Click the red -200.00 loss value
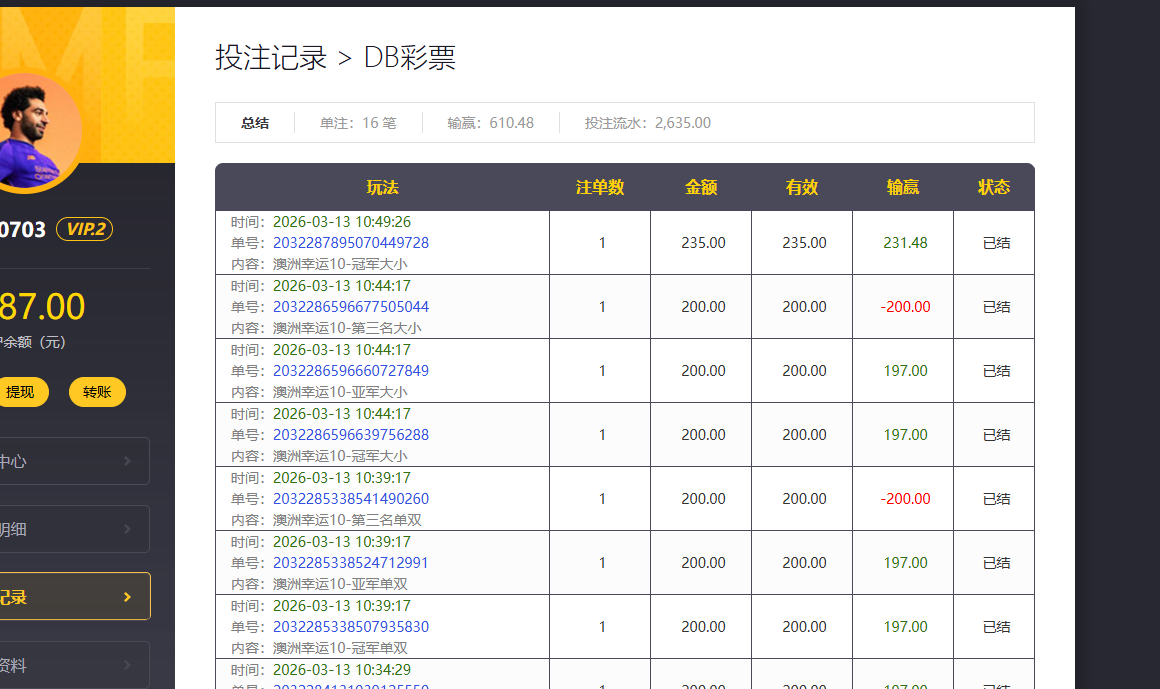This screenshot has height=689, width=1160. 903,306
